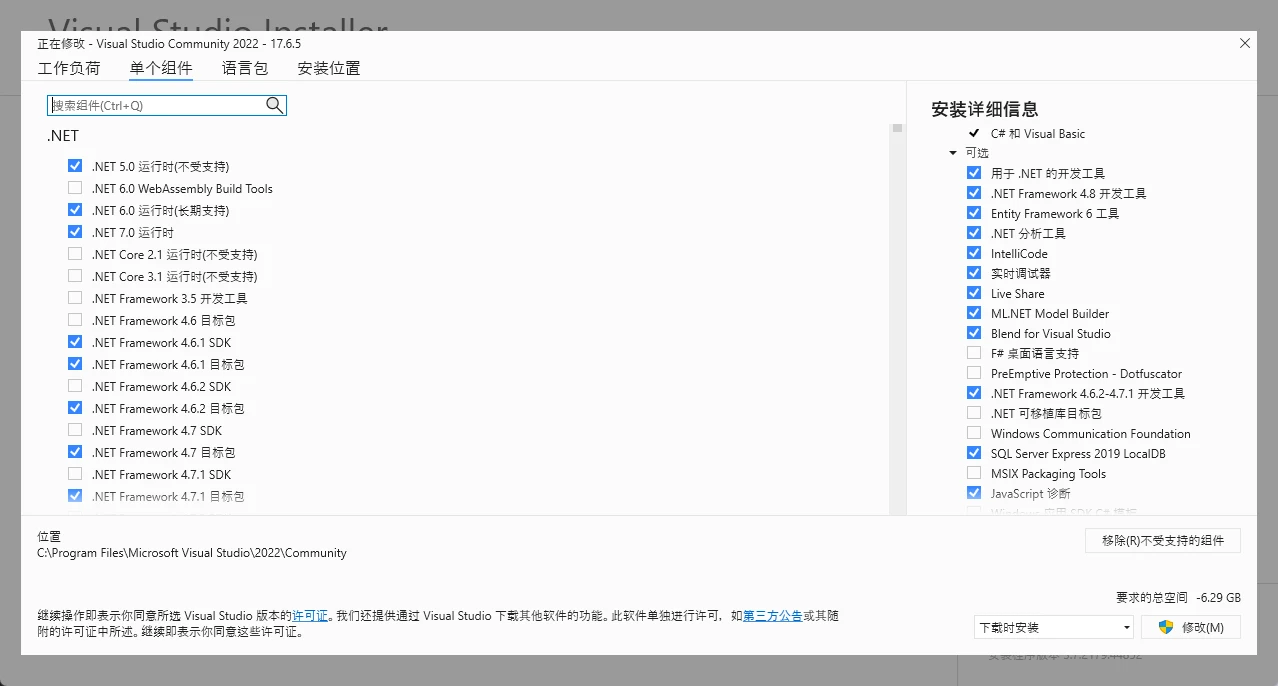1278x686 pixels.
Task: Open the 安装位置 tab
Action: (329, 68)
